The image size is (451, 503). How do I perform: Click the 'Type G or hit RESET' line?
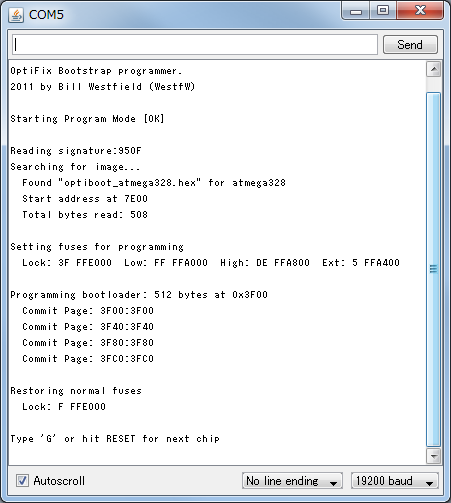pos(115,439)
